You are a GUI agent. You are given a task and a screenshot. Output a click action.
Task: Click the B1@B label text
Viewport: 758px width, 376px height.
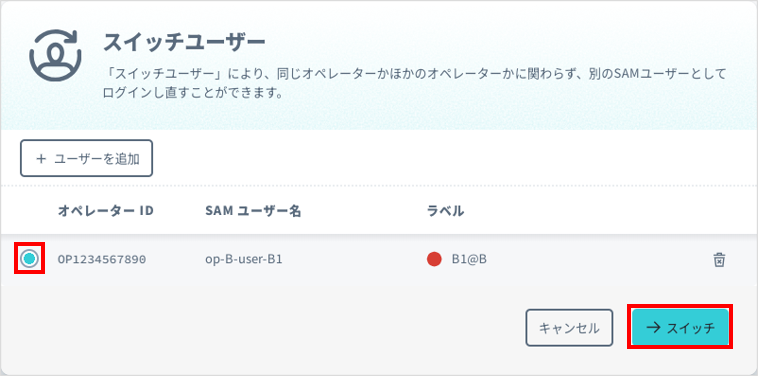point(469,260)
